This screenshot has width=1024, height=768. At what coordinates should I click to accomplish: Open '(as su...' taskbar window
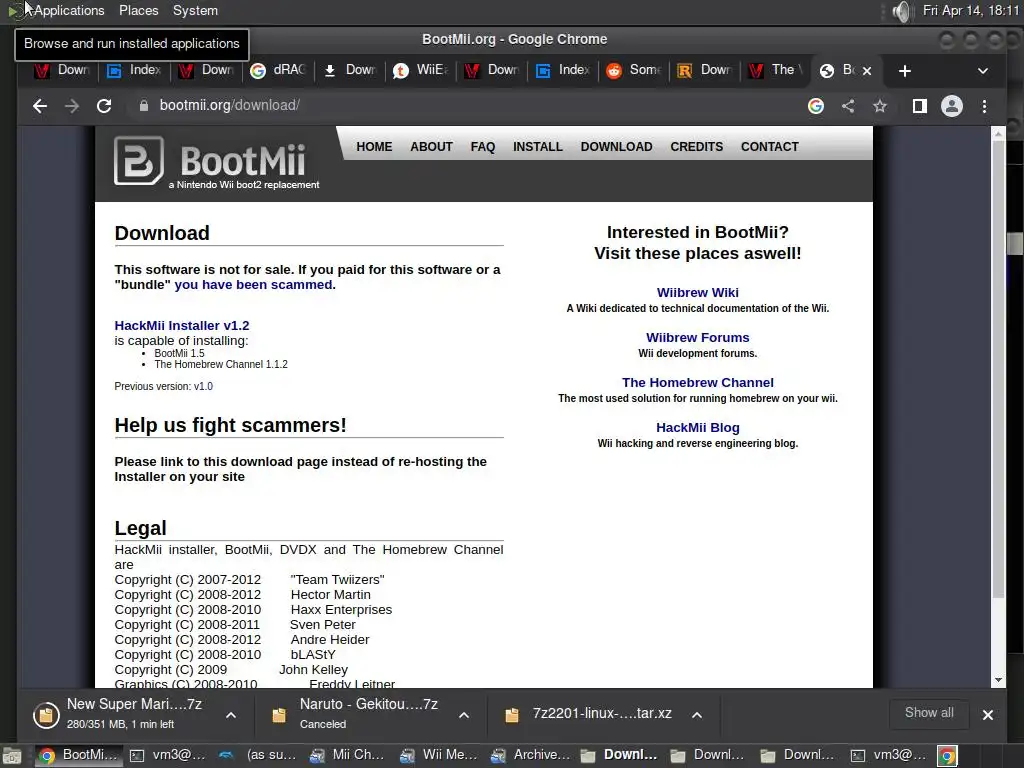[257, 756]
